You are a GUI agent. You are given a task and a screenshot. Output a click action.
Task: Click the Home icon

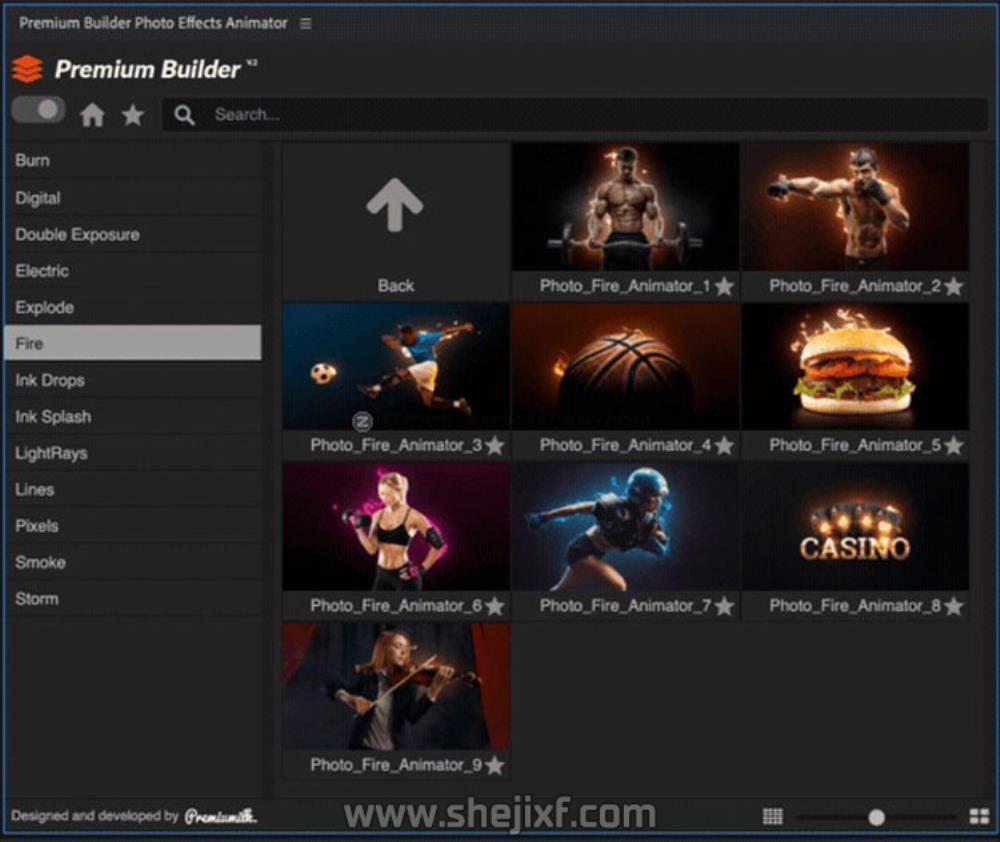click(92, 115)
